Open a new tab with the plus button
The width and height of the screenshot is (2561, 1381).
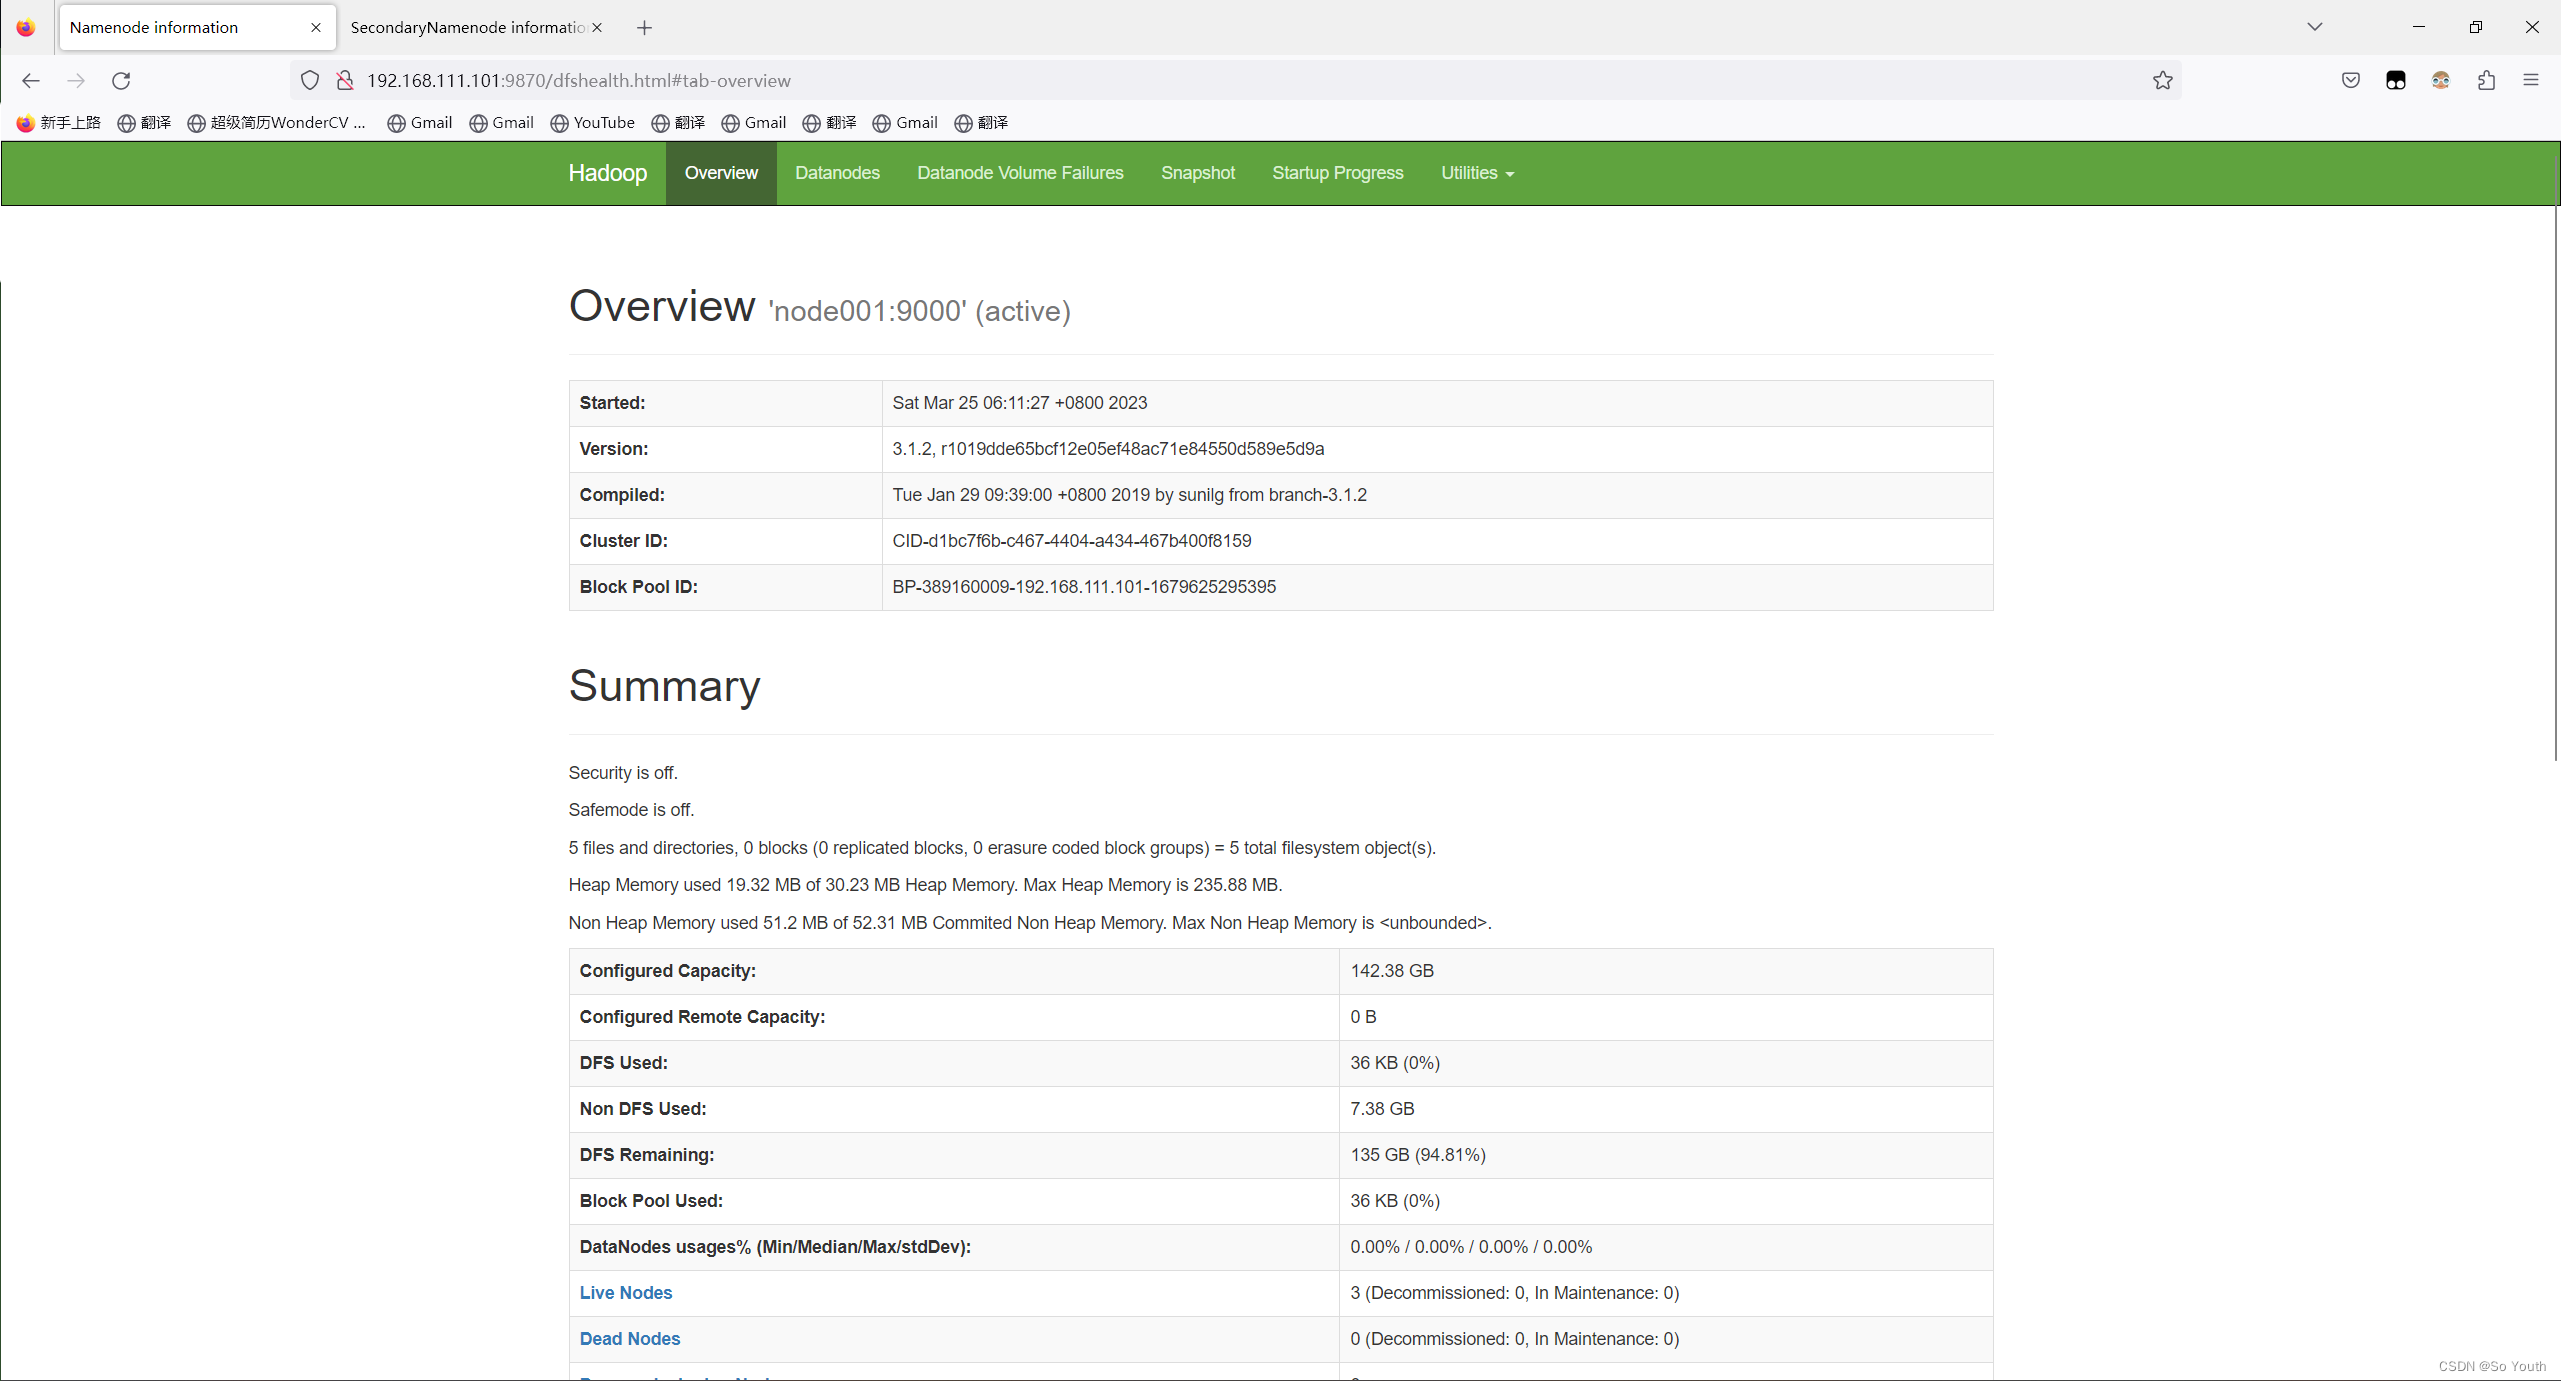click(x=644, y=28)
